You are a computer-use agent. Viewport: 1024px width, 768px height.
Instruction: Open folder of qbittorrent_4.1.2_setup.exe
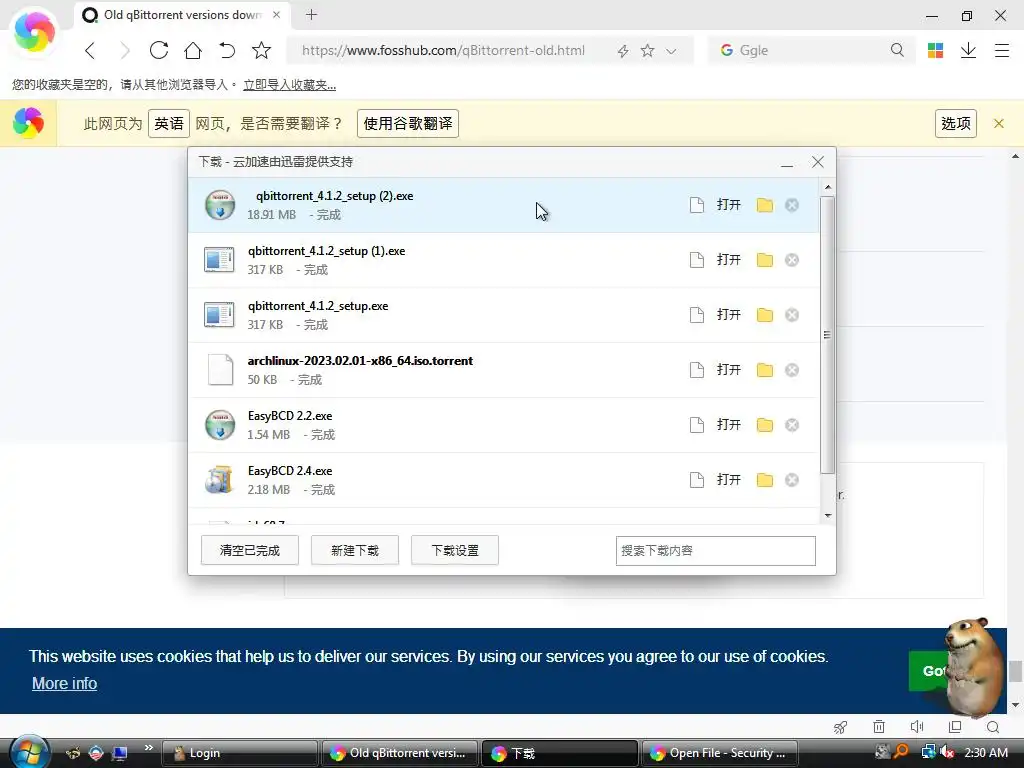click(x=765, y=315)
